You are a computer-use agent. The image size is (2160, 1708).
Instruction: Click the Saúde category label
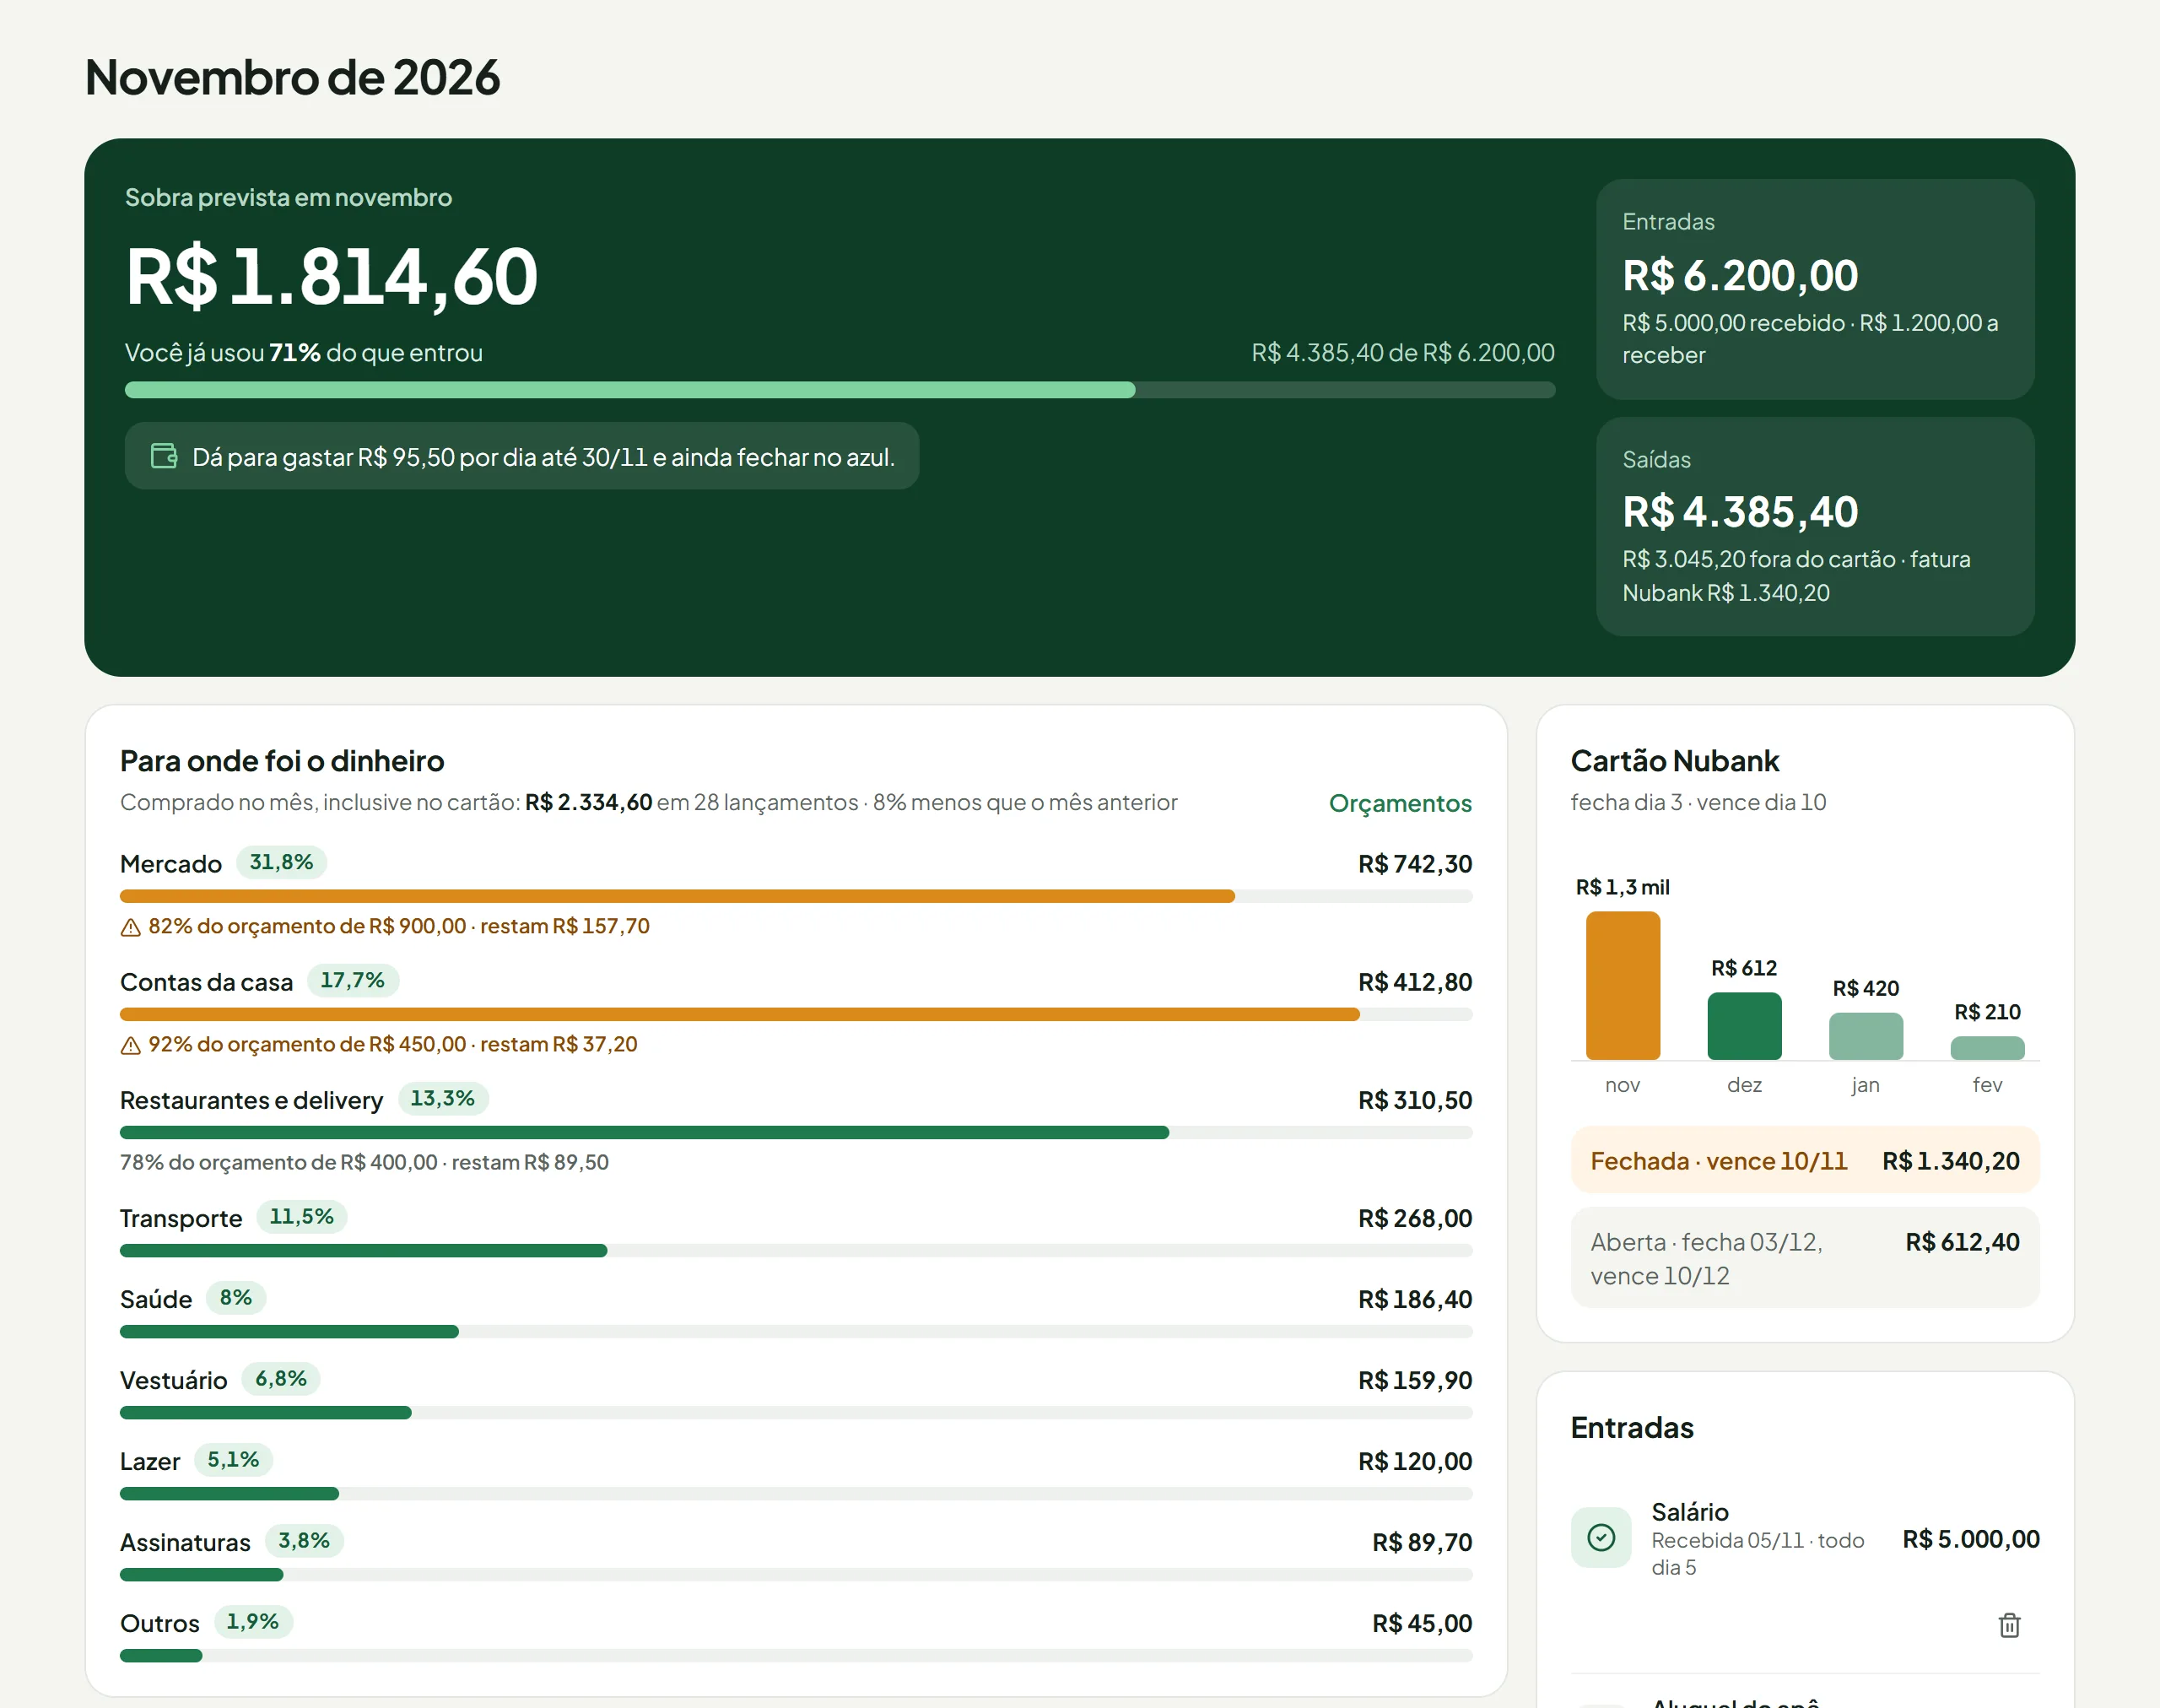tap(156, 1299)
